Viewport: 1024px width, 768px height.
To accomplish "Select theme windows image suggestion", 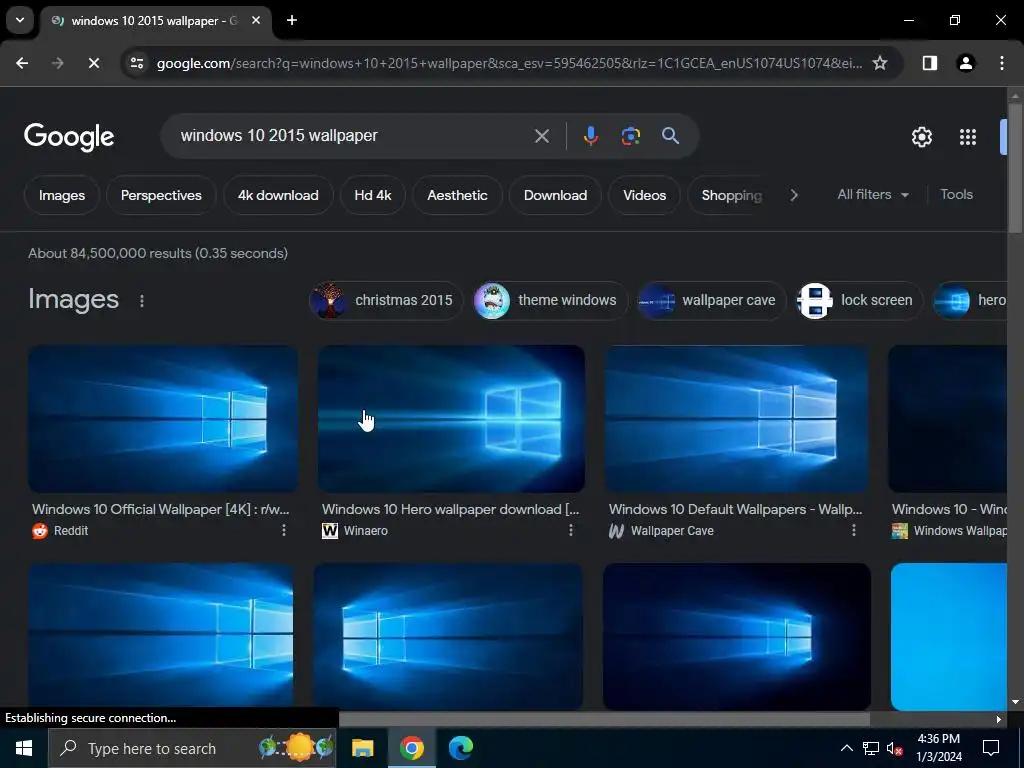I will [x=550, y=300].
